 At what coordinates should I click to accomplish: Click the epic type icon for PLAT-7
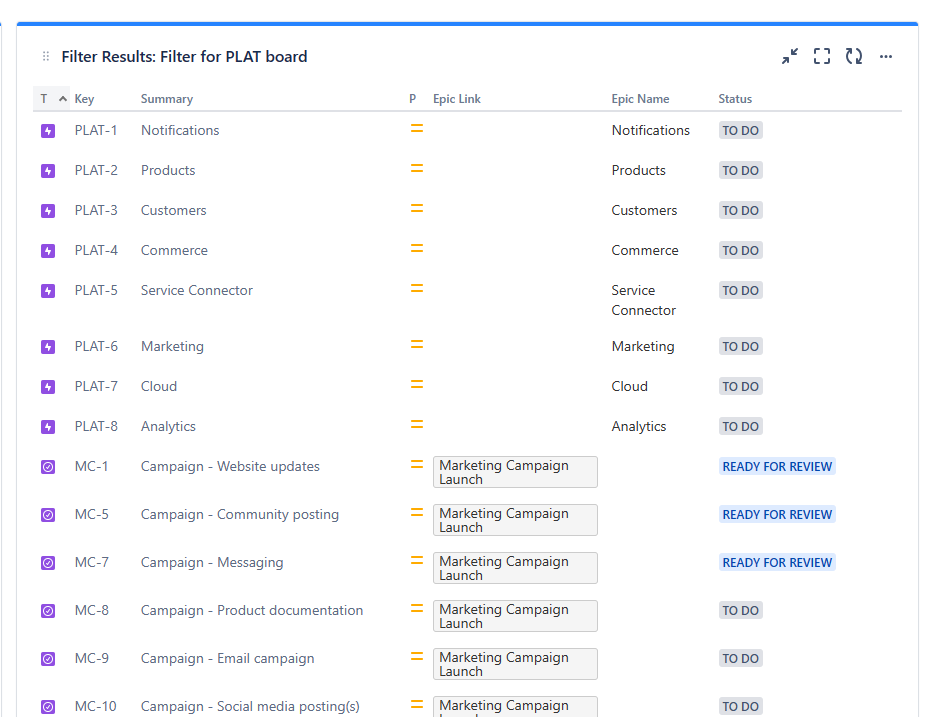click(48, 387)
